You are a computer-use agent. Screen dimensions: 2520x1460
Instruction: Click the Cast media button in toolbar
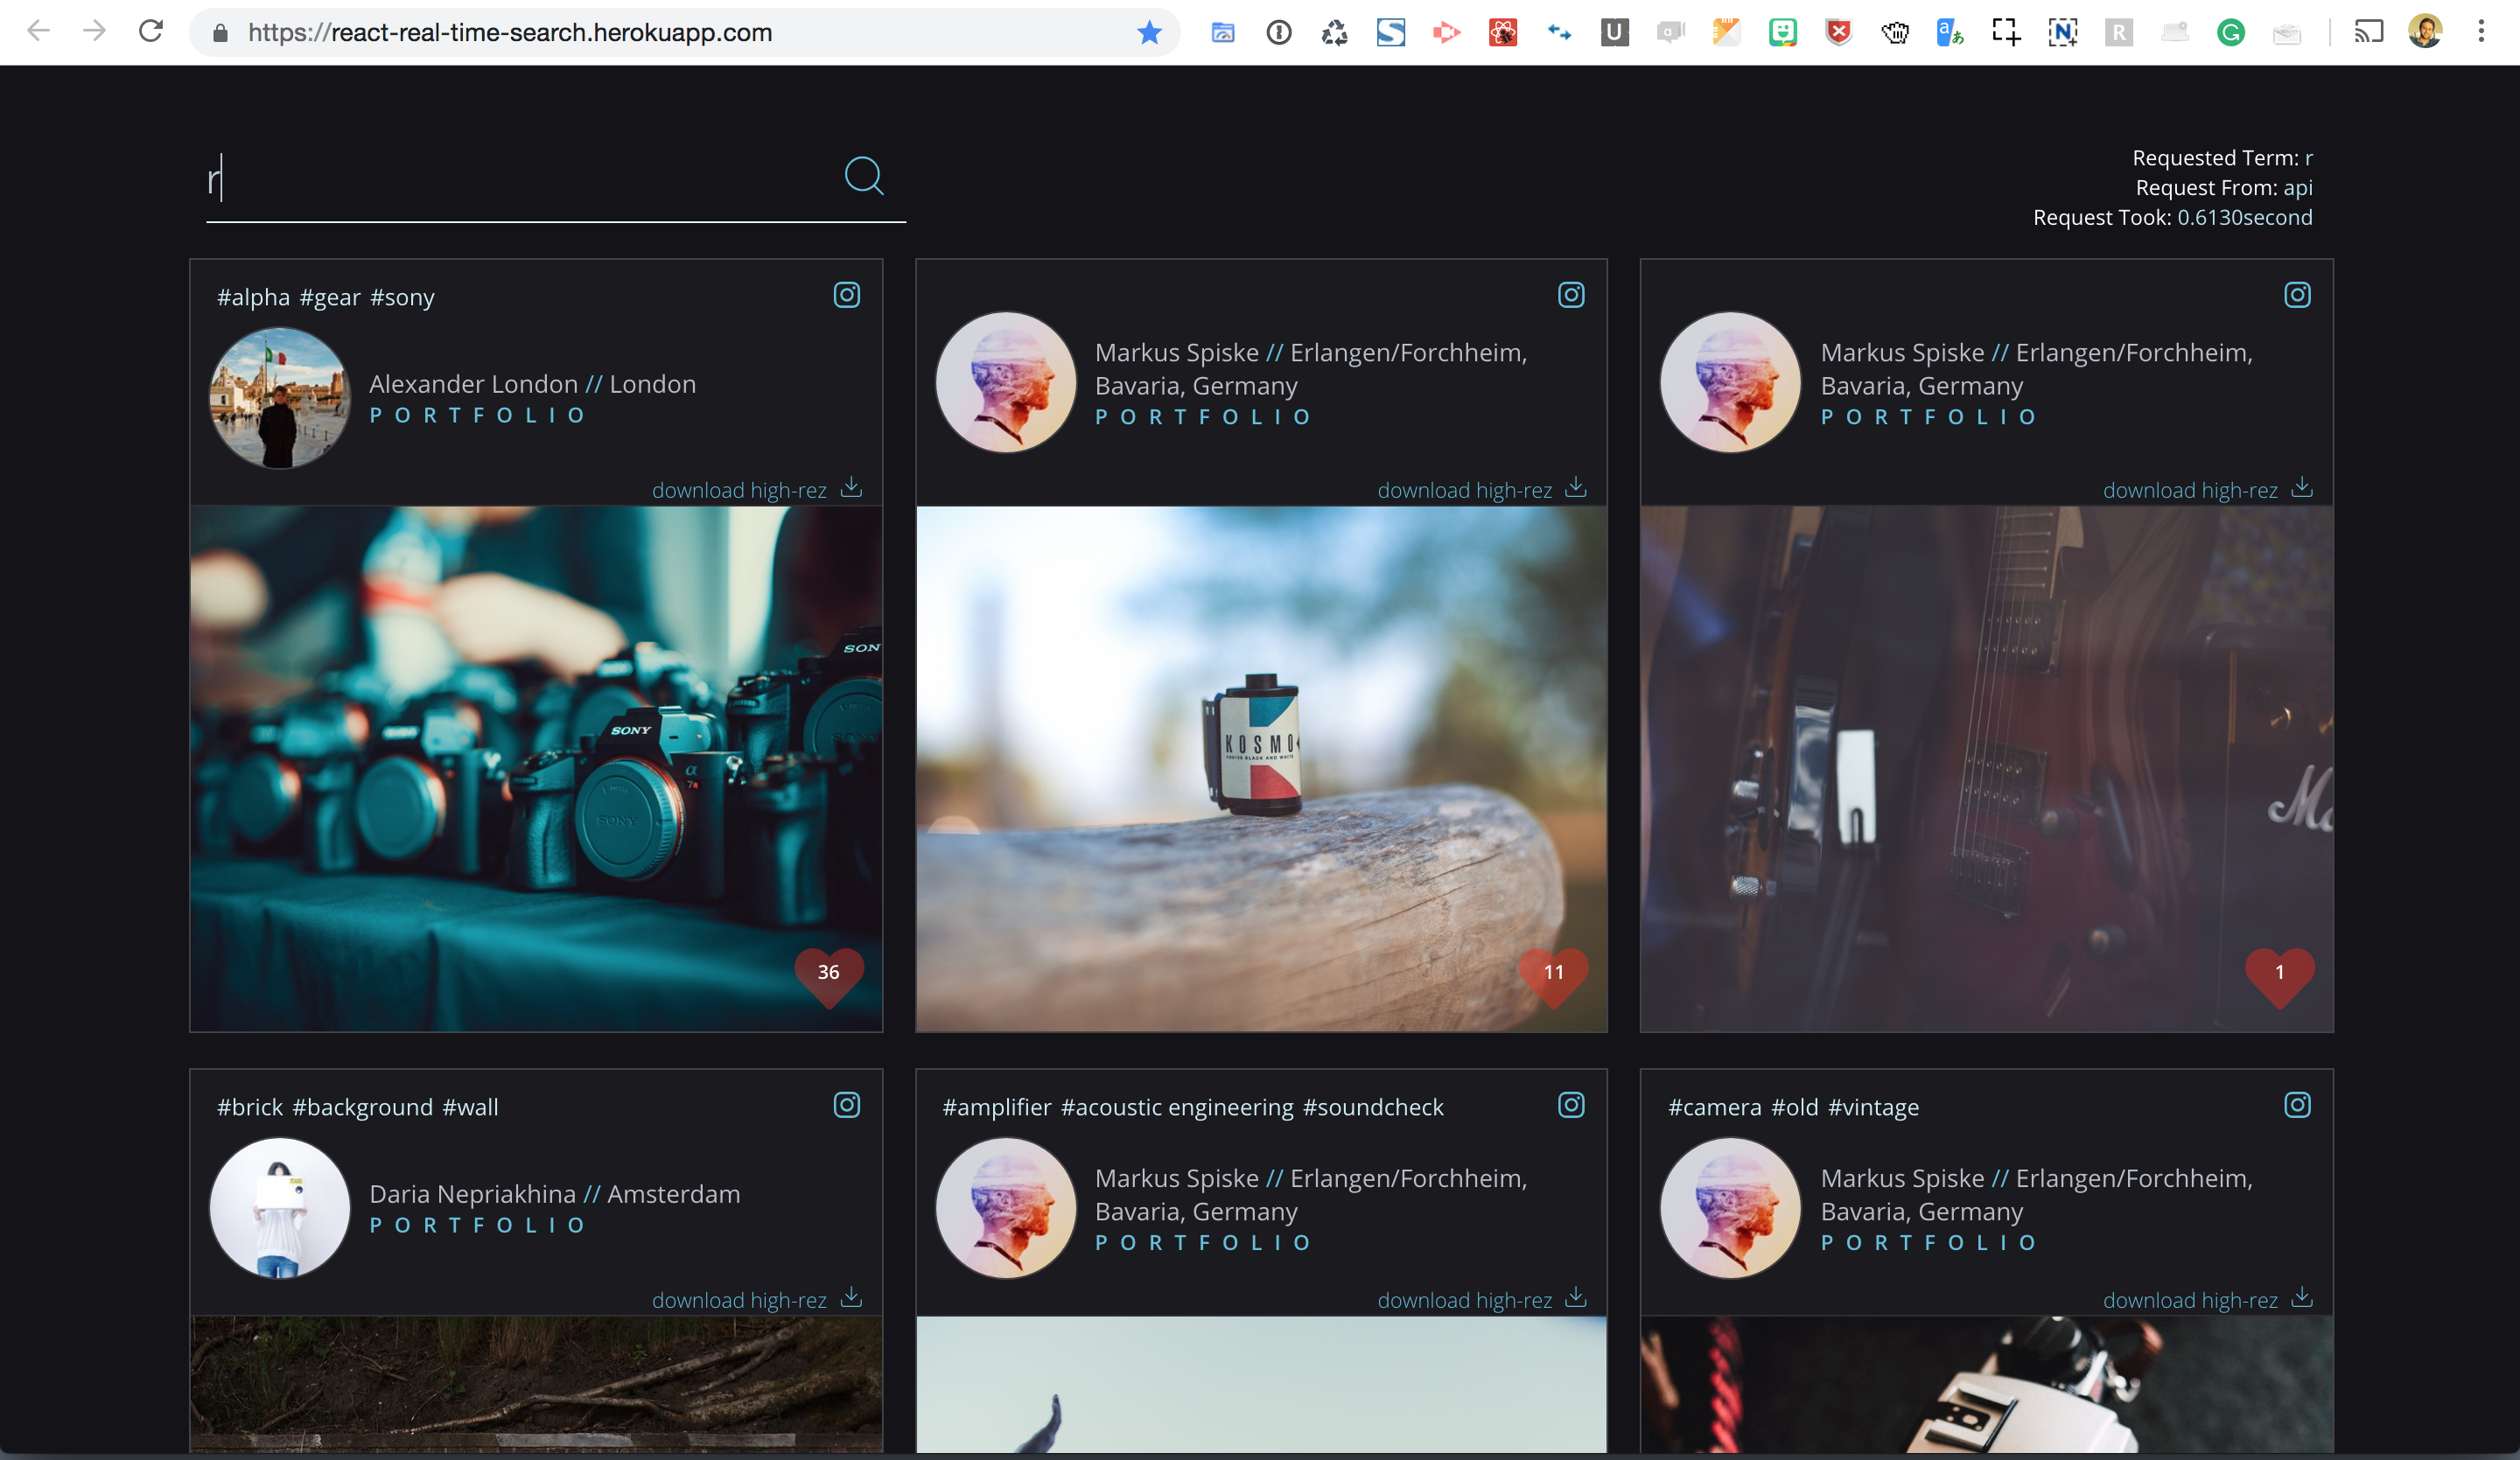point(2367,32)
